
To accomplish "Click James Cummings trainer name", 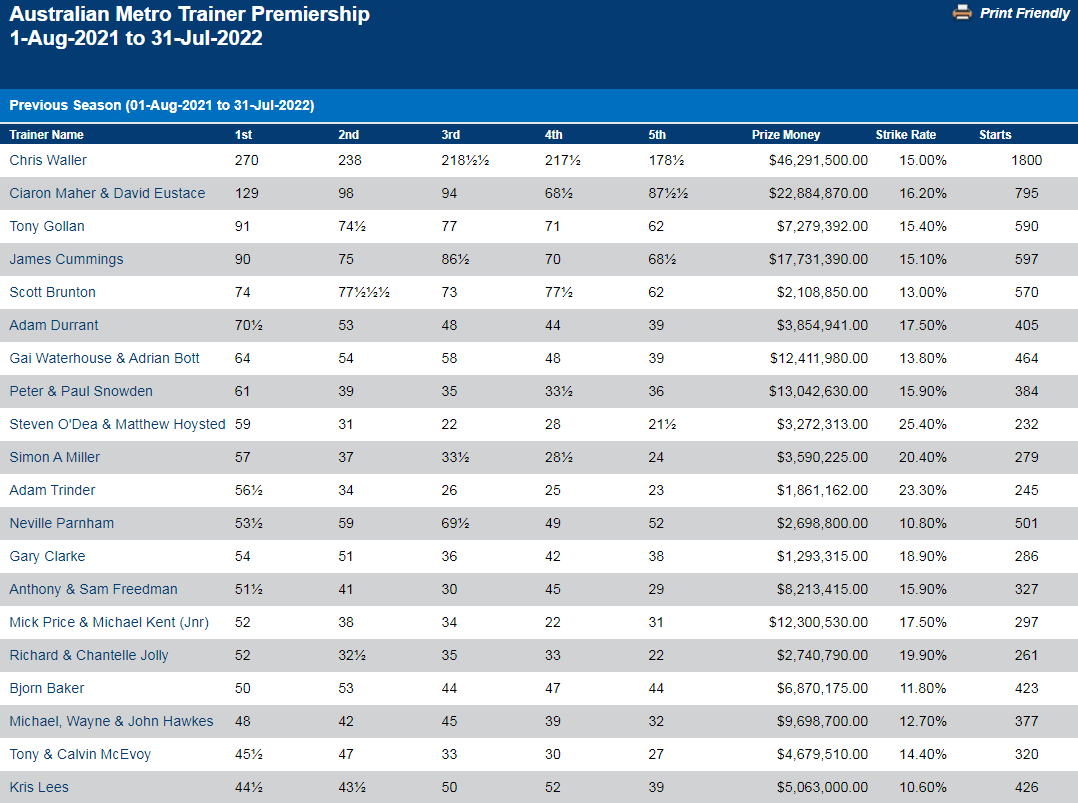I will pos(66,259).
